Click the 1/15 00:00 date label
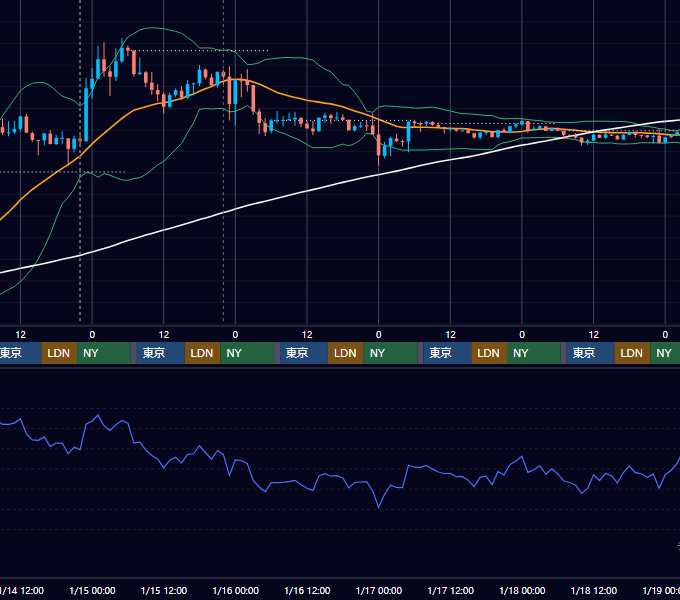This screenshot has height=600, width=680. (92, 590)
